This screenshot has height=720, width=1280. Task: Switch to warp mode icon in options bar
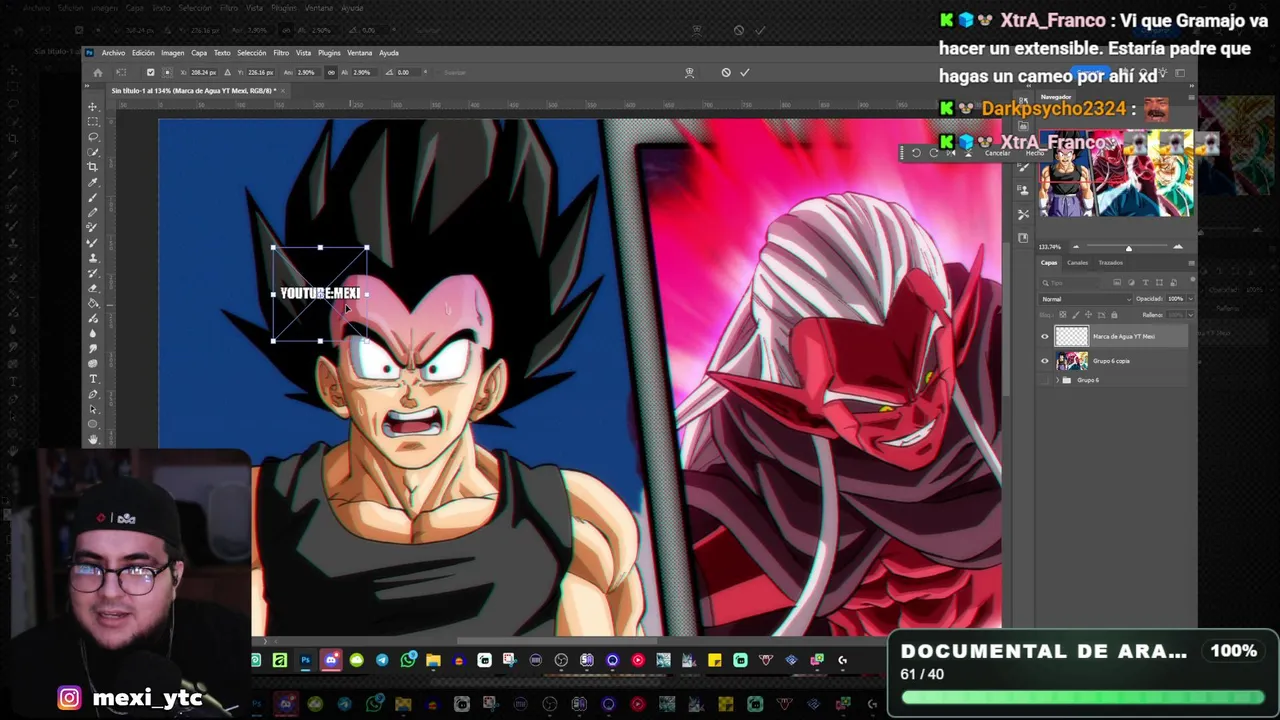pos(689,72)
